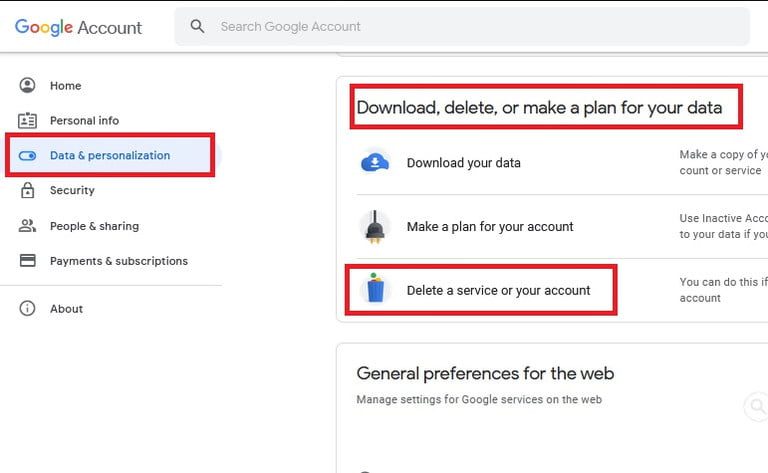This screenshot has height=473, width=768.
Task: Select Delete a service or your account
Action: tap(498, 291)
